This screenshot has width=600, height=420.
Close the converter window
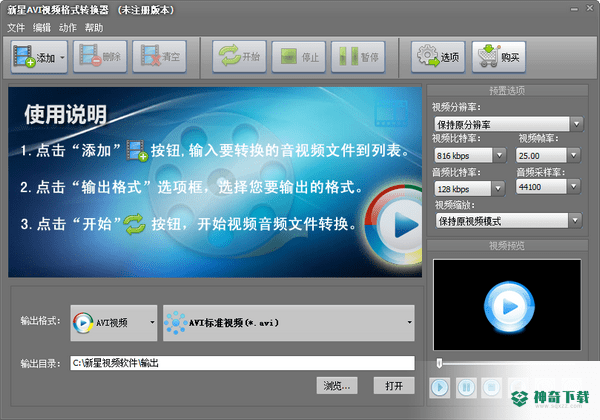pos(590,8)
